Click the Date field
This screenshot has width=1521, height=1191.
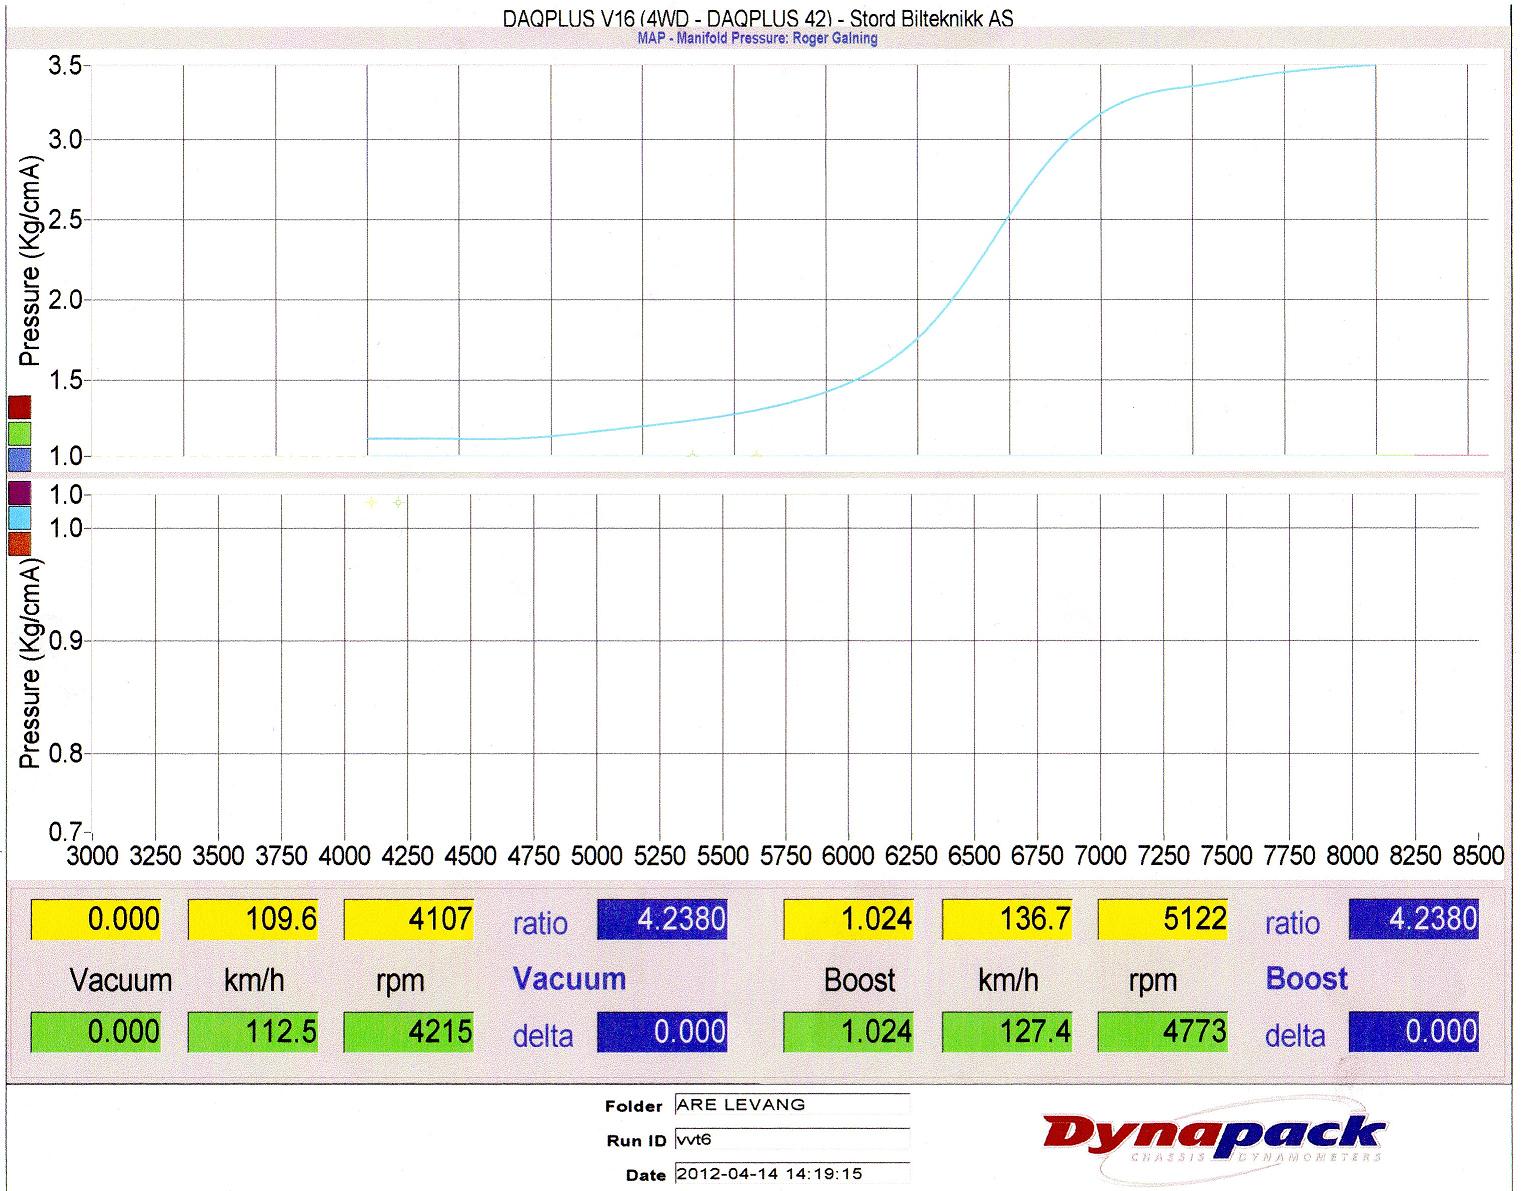792,1173
